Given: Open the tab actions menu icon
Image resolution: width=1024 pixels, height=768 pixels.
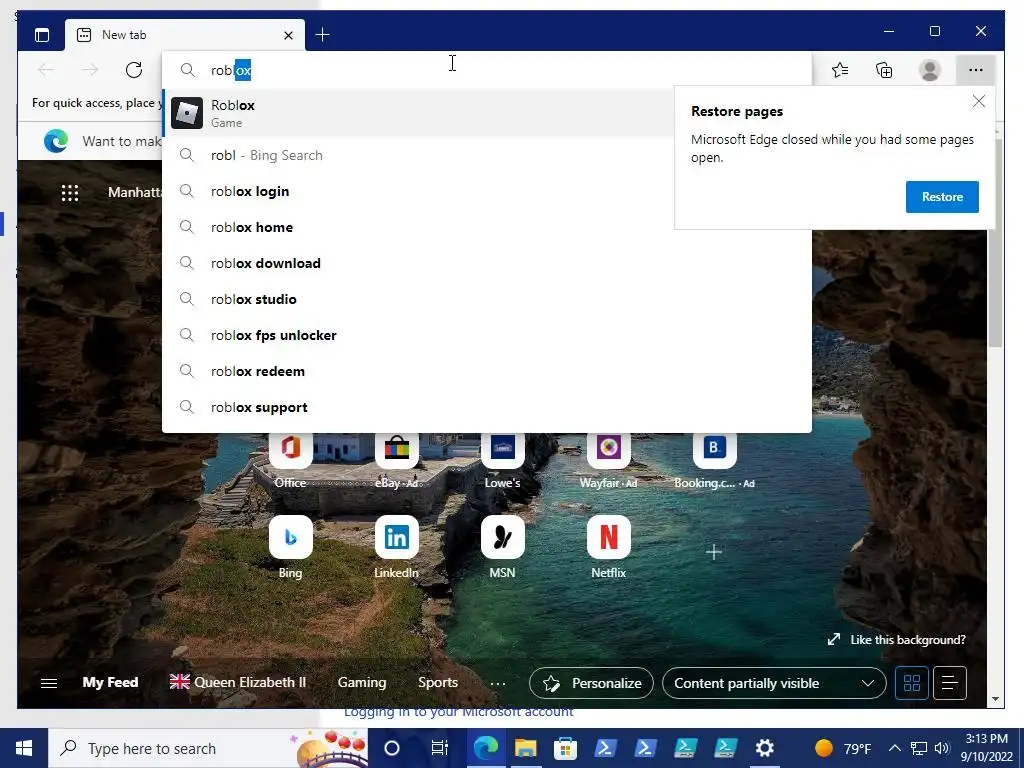Looking at the screenshot, I should tap(42, 35).
